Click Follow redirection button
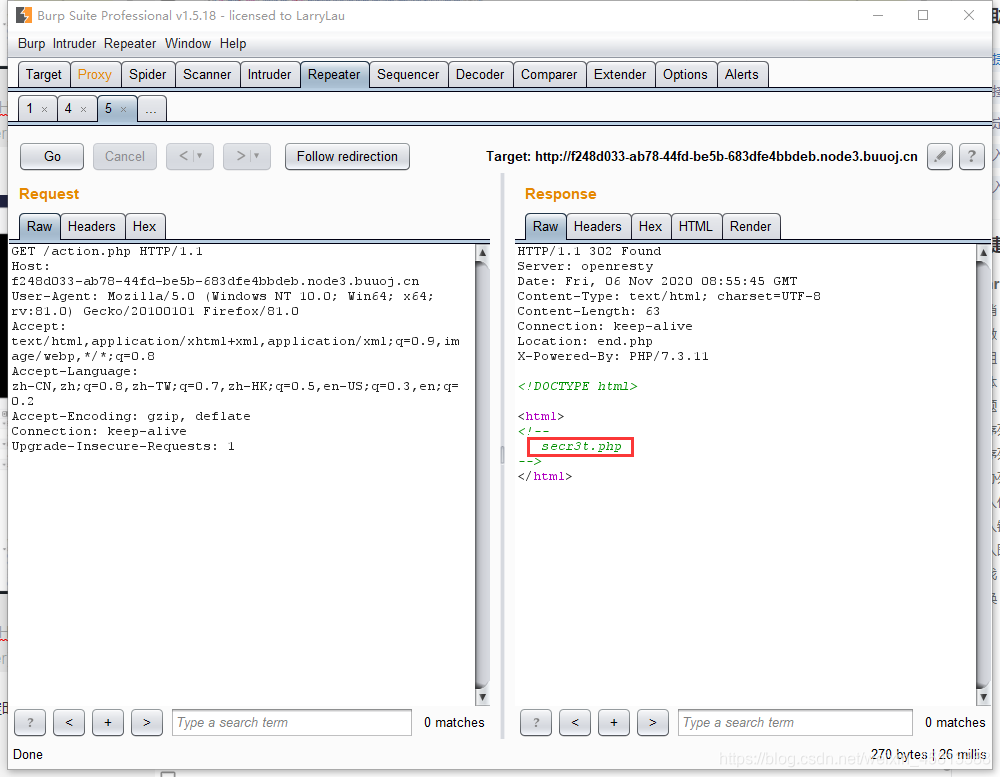Screen dimensions: 1000x777 [347, 156]
